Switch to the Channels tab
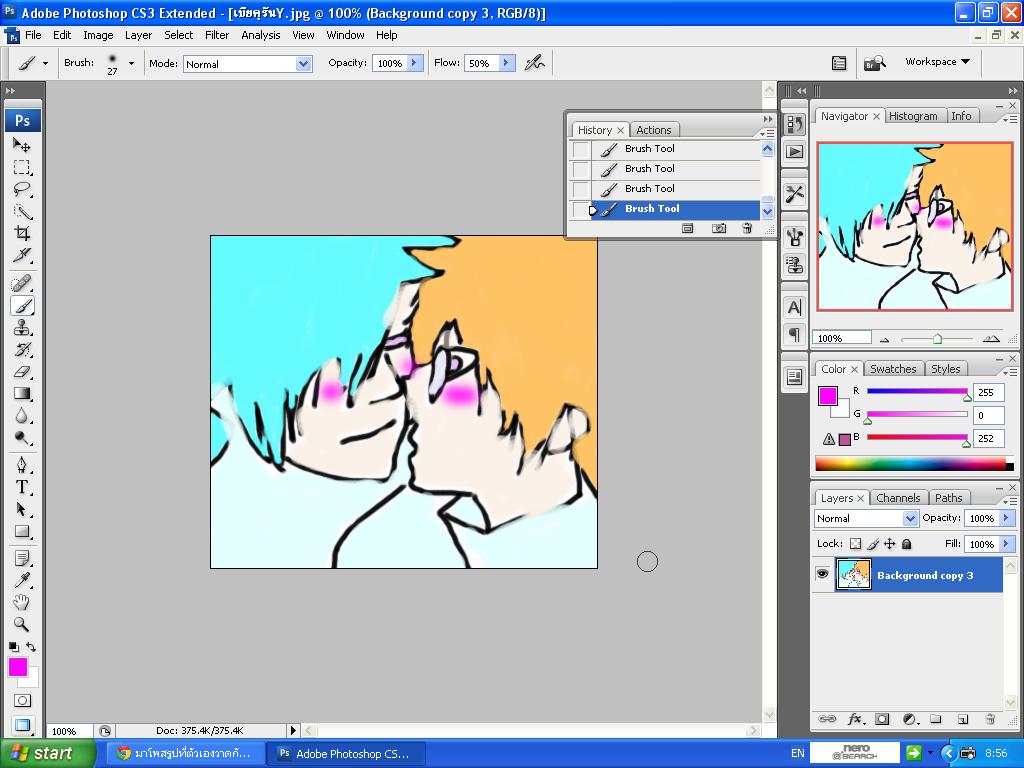1024x768 pixels. 898,498
